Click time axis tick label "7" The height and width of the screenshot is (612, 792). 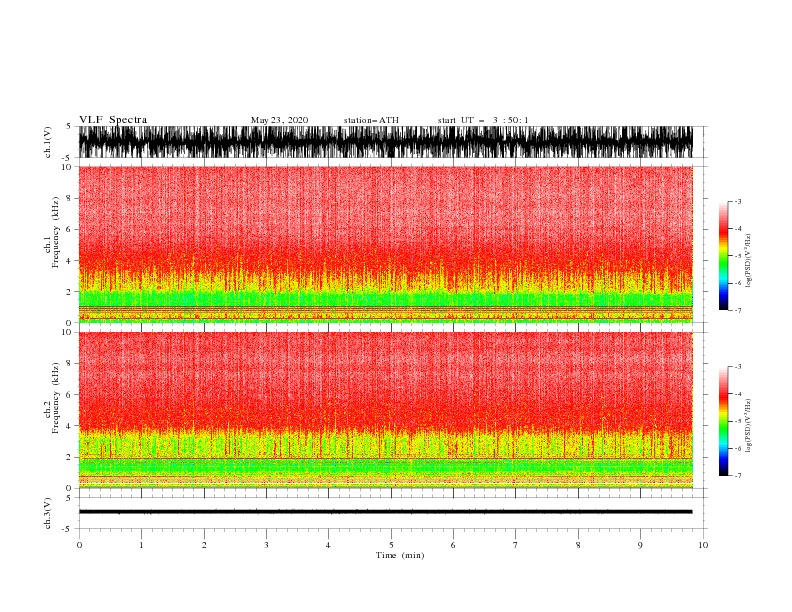click(x=516, y=545)
